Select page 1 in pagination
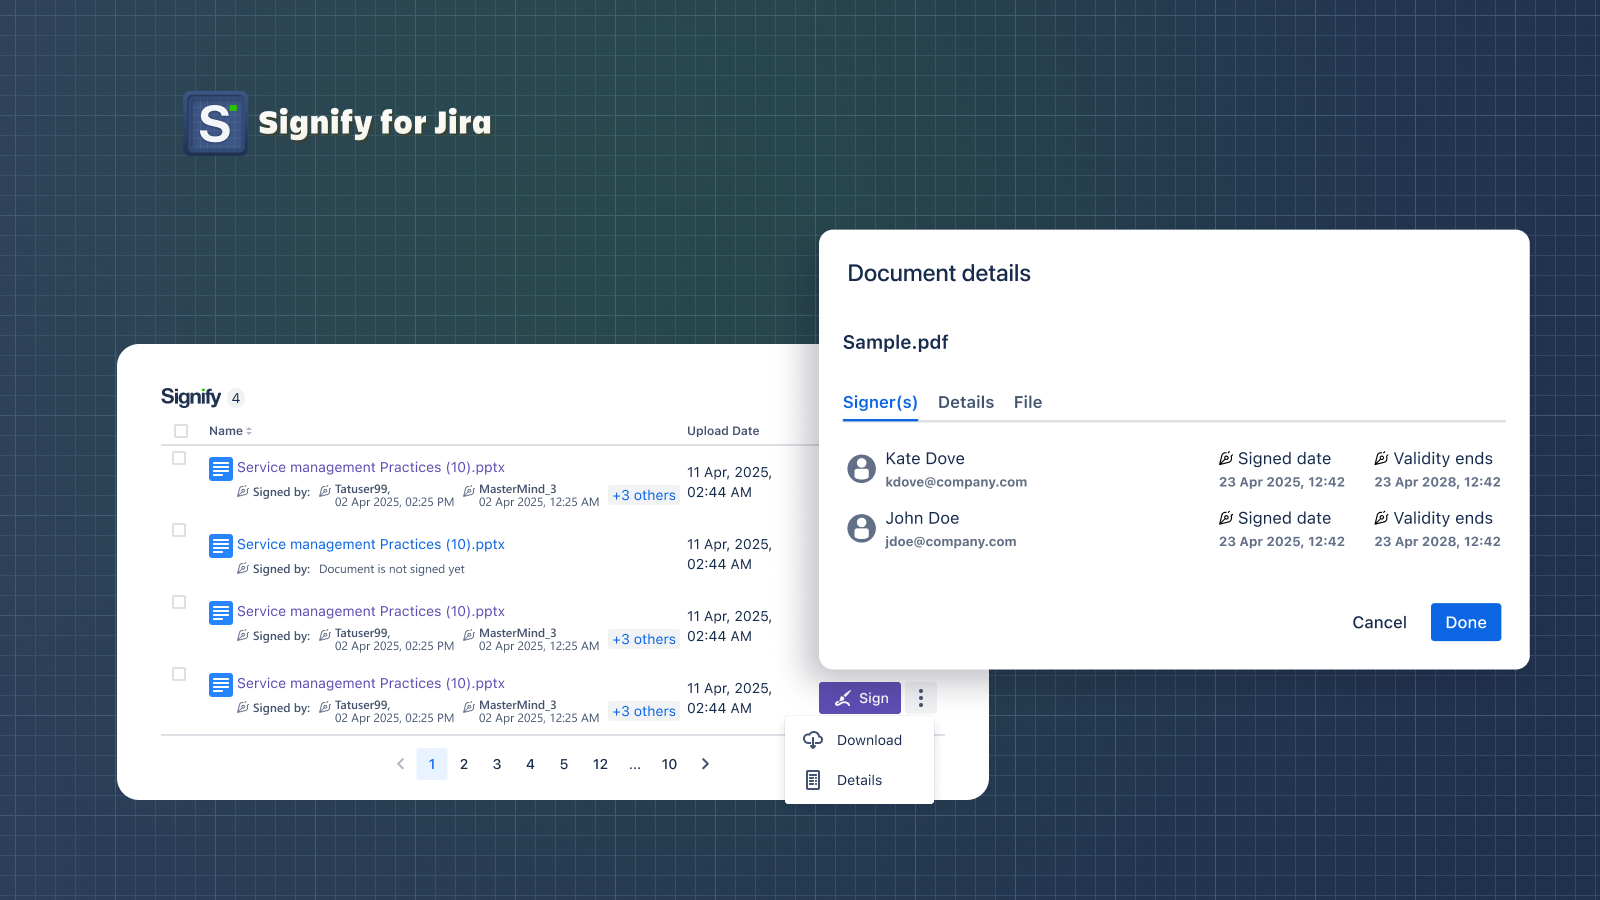This screenshot has height=900, width=1600. (432, 764)
